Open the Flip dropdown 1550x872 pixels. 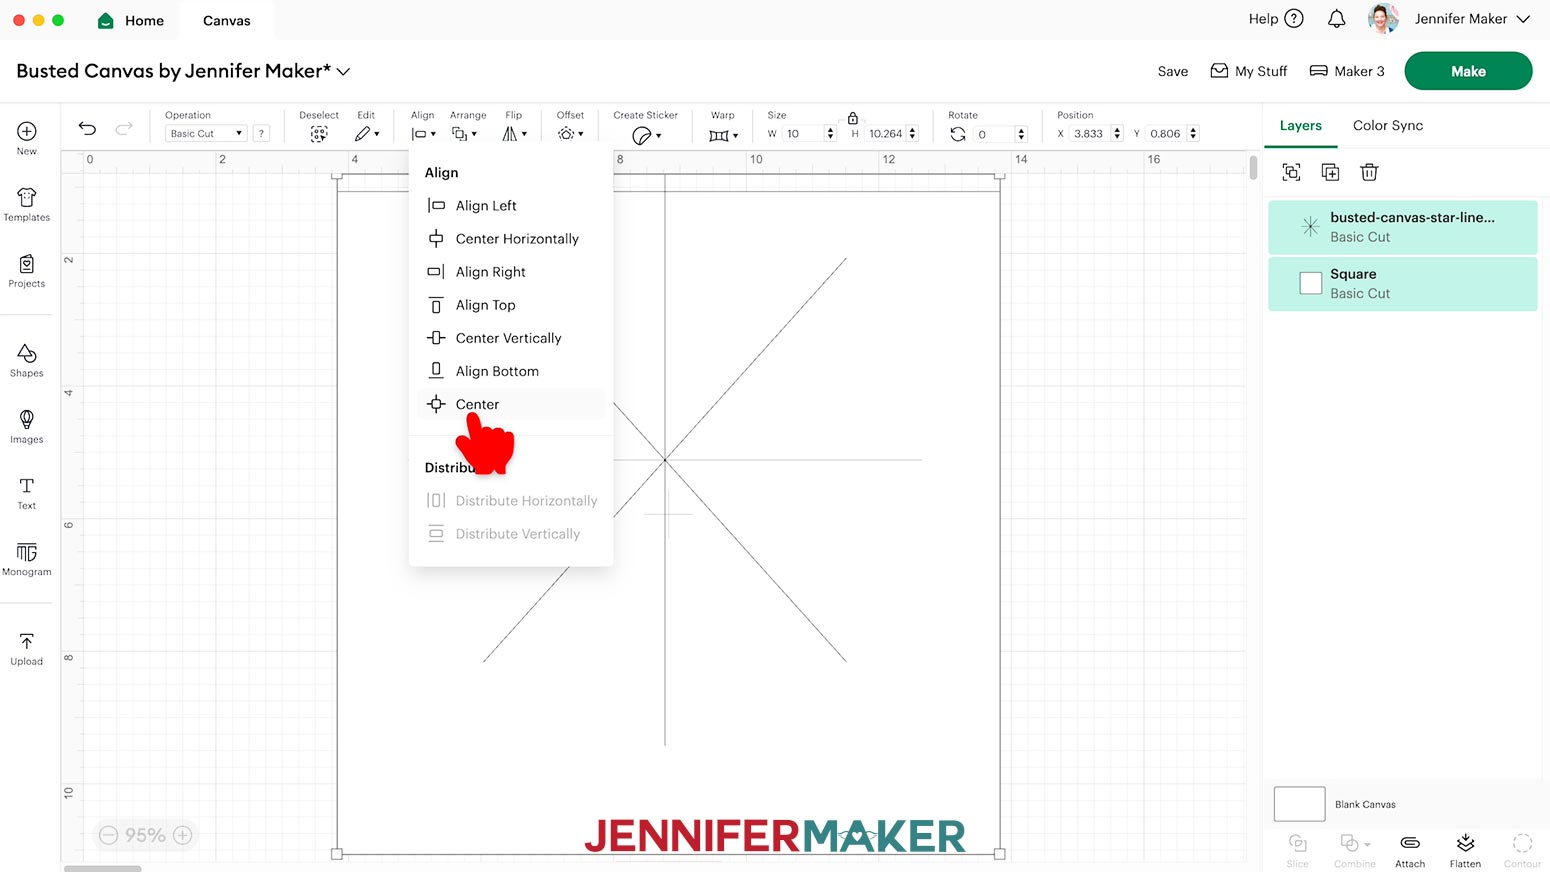click(514, 134)
